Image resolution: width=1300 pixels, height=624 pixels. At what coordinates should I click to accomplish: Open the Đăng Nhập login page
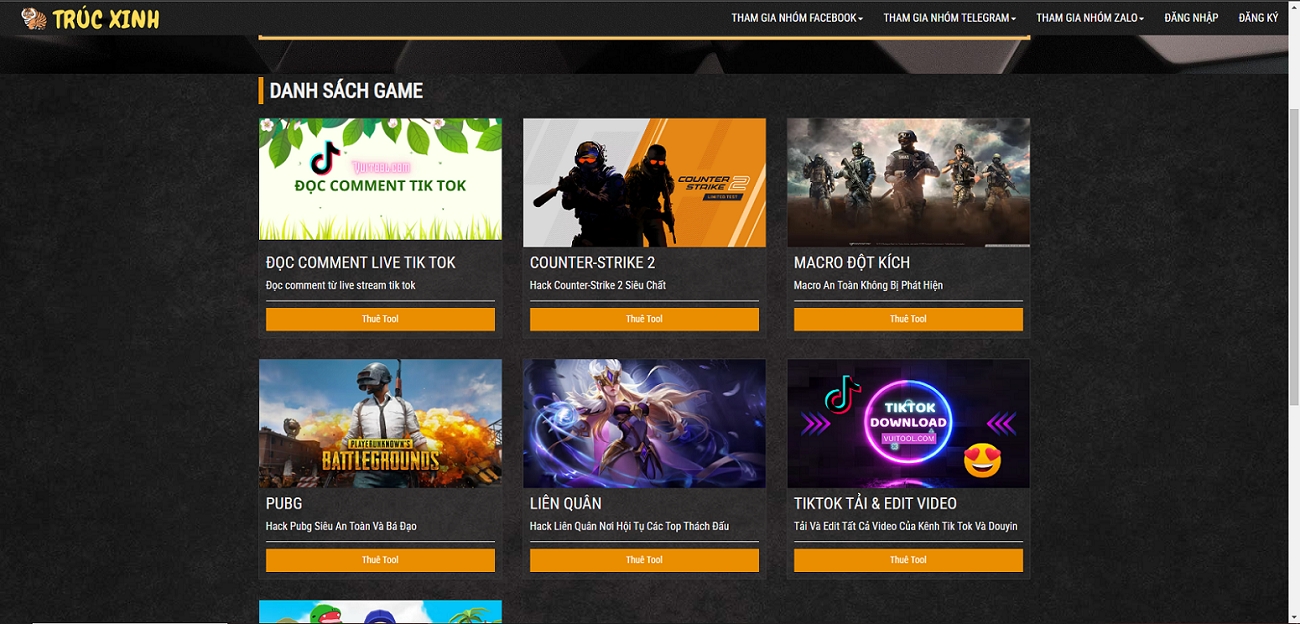tap(1191, 18)
